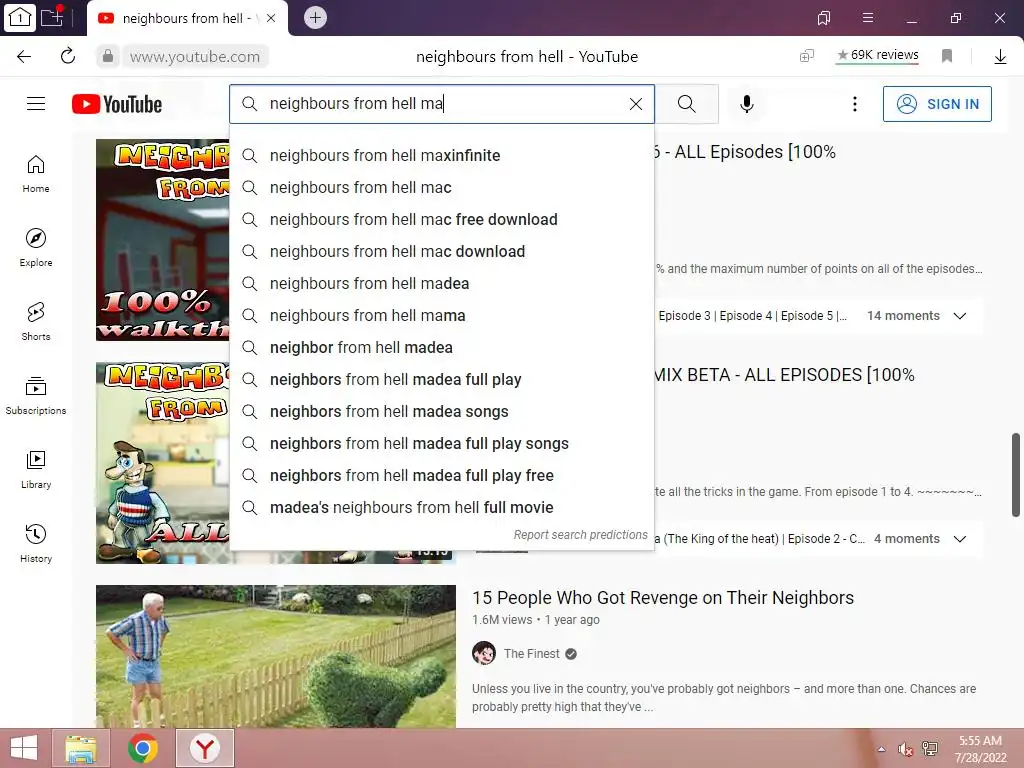1024x768 pixels.
Task: Show hidden tray icons arrow
Action: coord(881,749)
